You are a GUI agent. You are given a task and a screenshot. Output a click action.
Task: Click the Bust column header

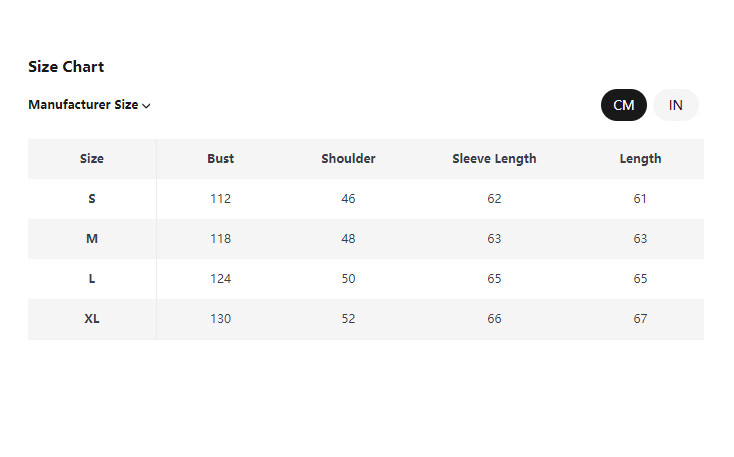(221, 159)
